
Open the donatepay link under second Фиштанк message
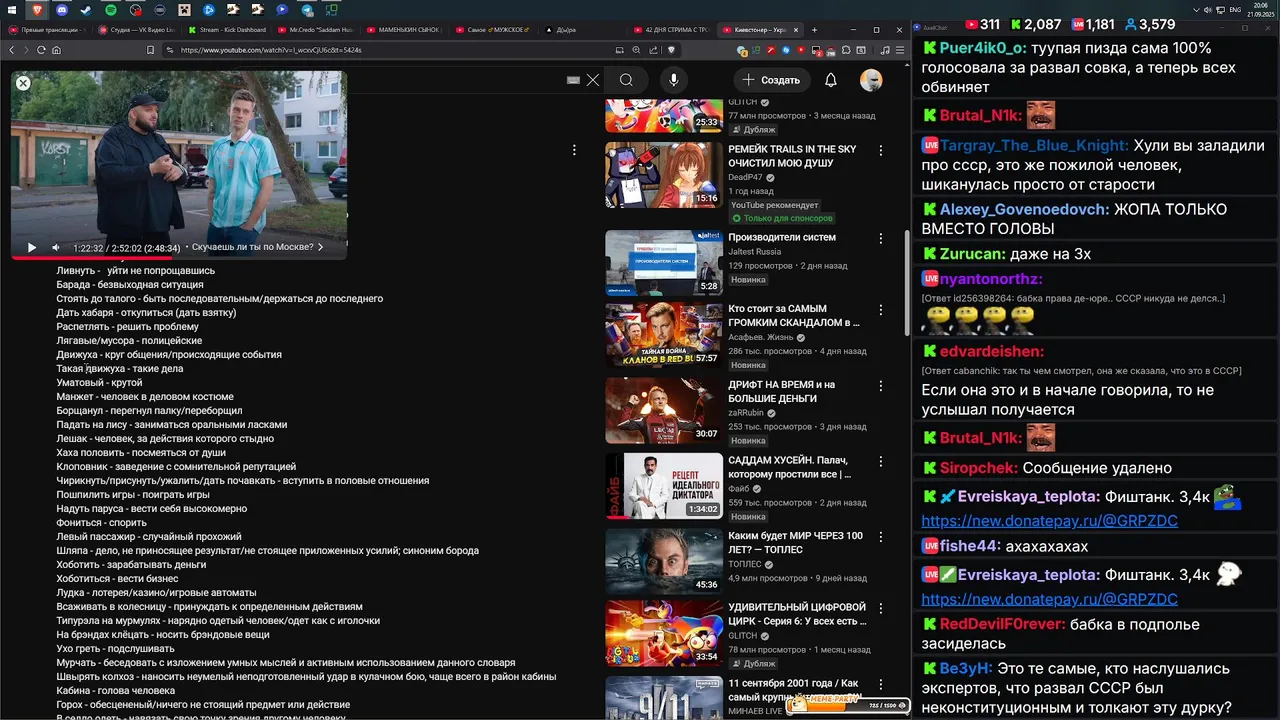[1049, 599]
